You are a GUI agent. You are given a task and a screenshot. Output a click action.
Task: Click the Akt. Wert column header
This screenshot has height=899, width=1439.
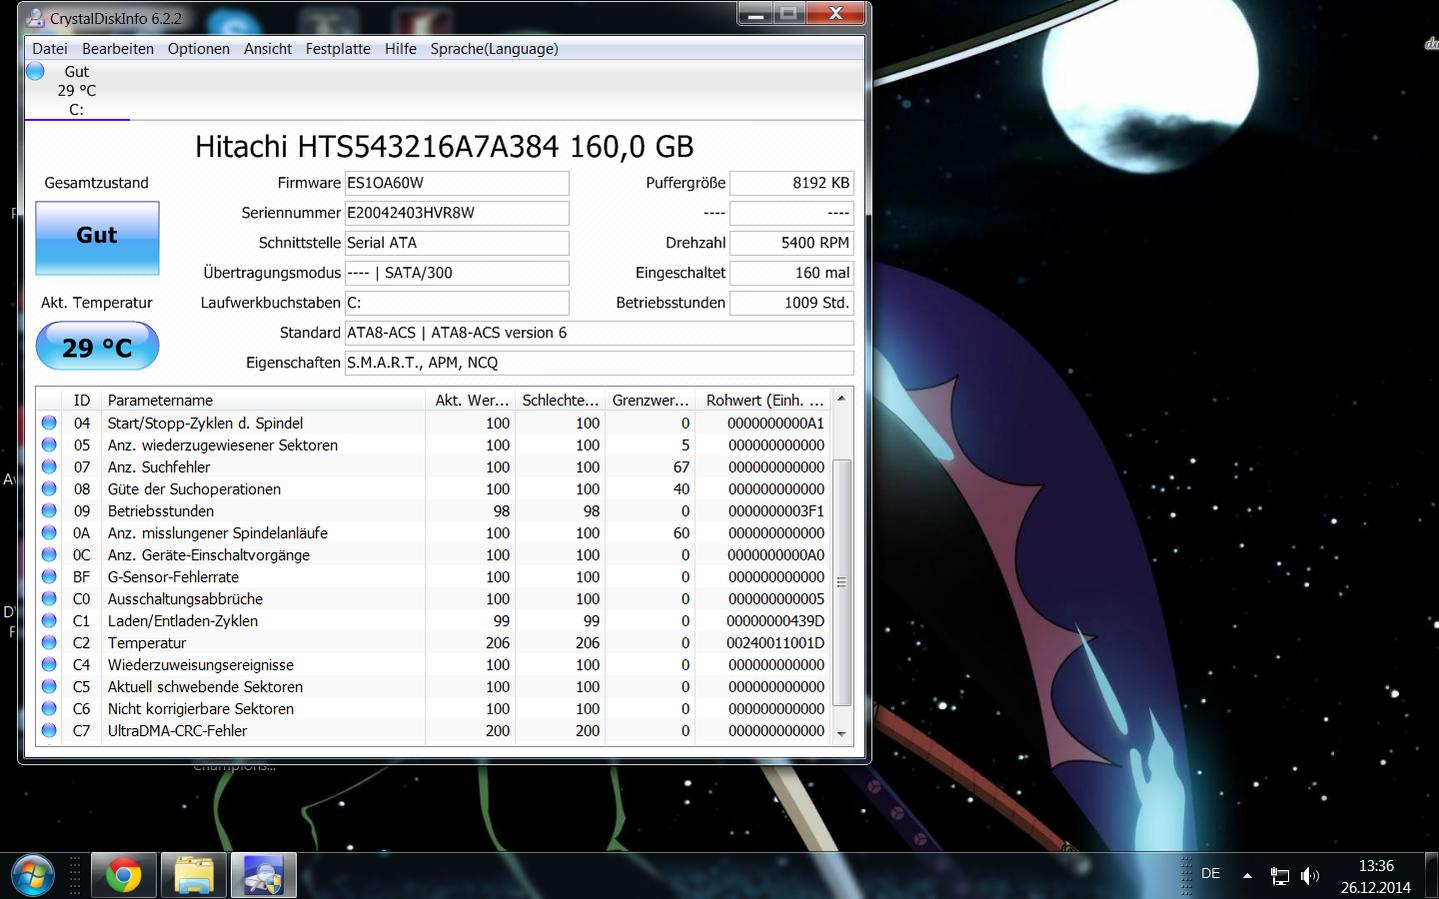(x=470, y=400)
